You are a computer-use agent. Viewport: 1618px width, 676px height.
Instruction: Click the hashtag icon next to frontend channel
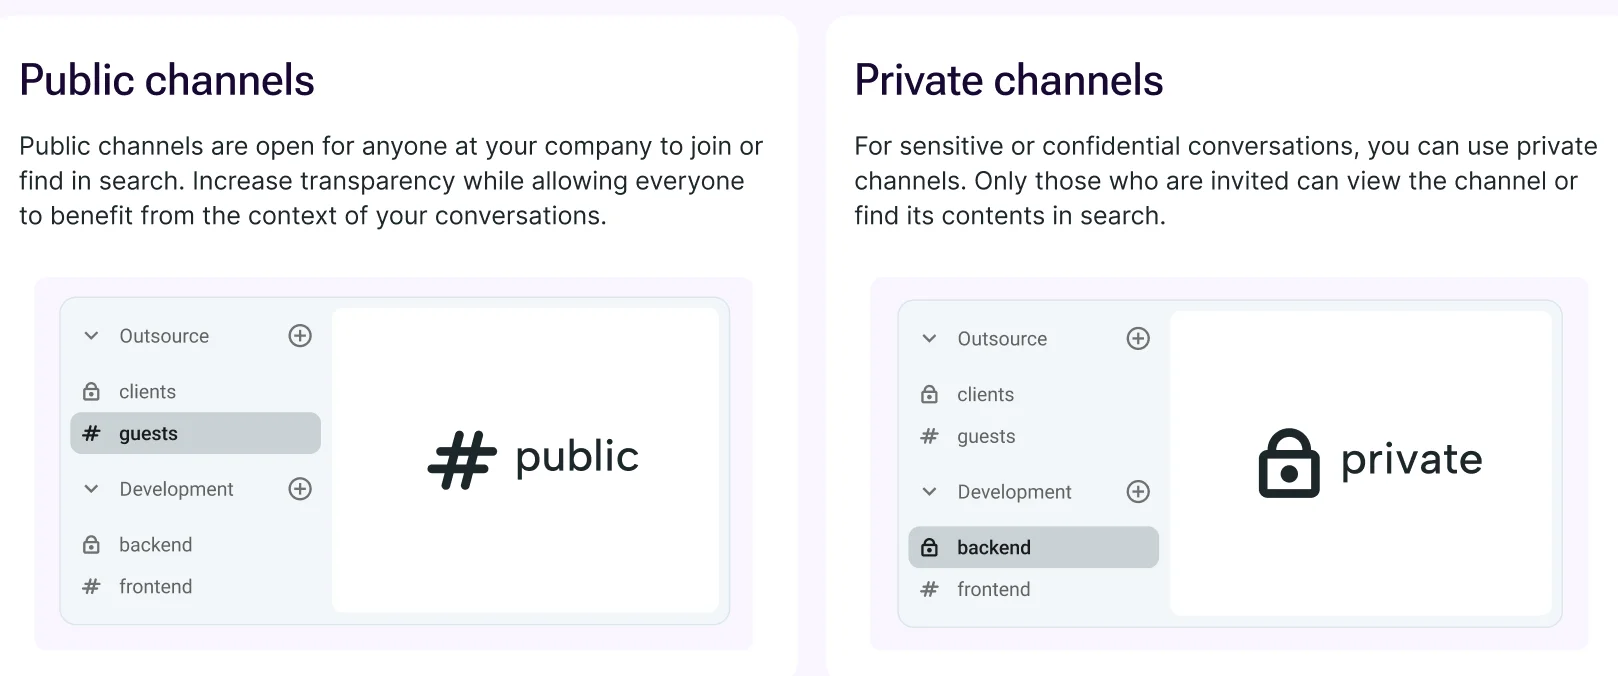[92, 587]
